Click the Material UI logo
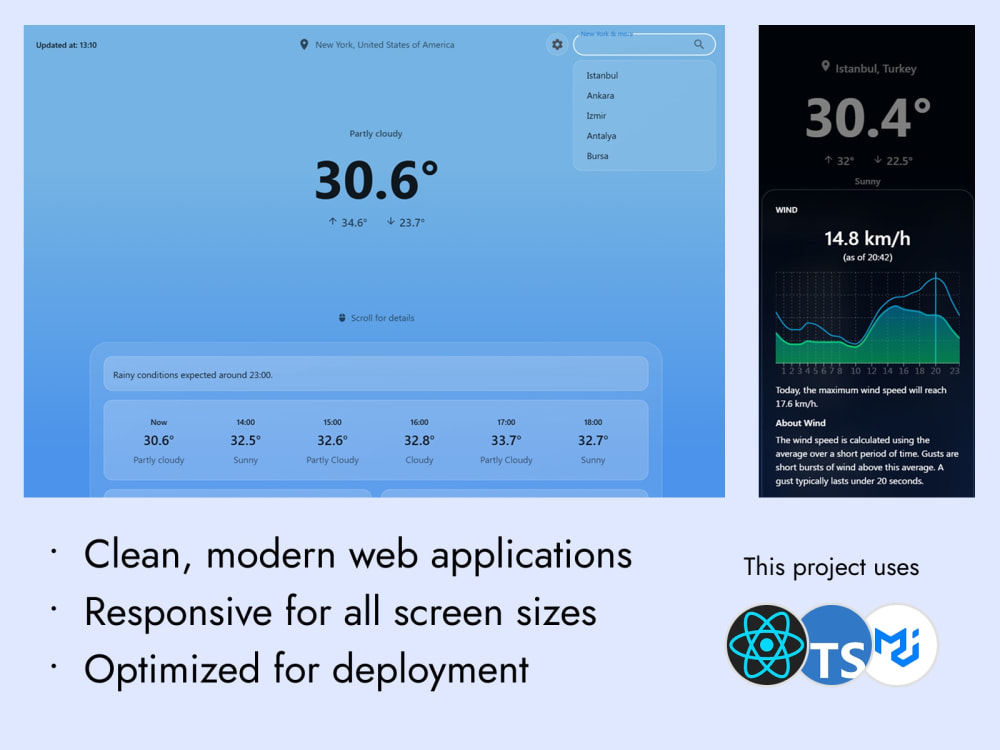Image resolution: width=1000 pixels, height=750 pixels. pyautogui.click(x=899, y=645)
